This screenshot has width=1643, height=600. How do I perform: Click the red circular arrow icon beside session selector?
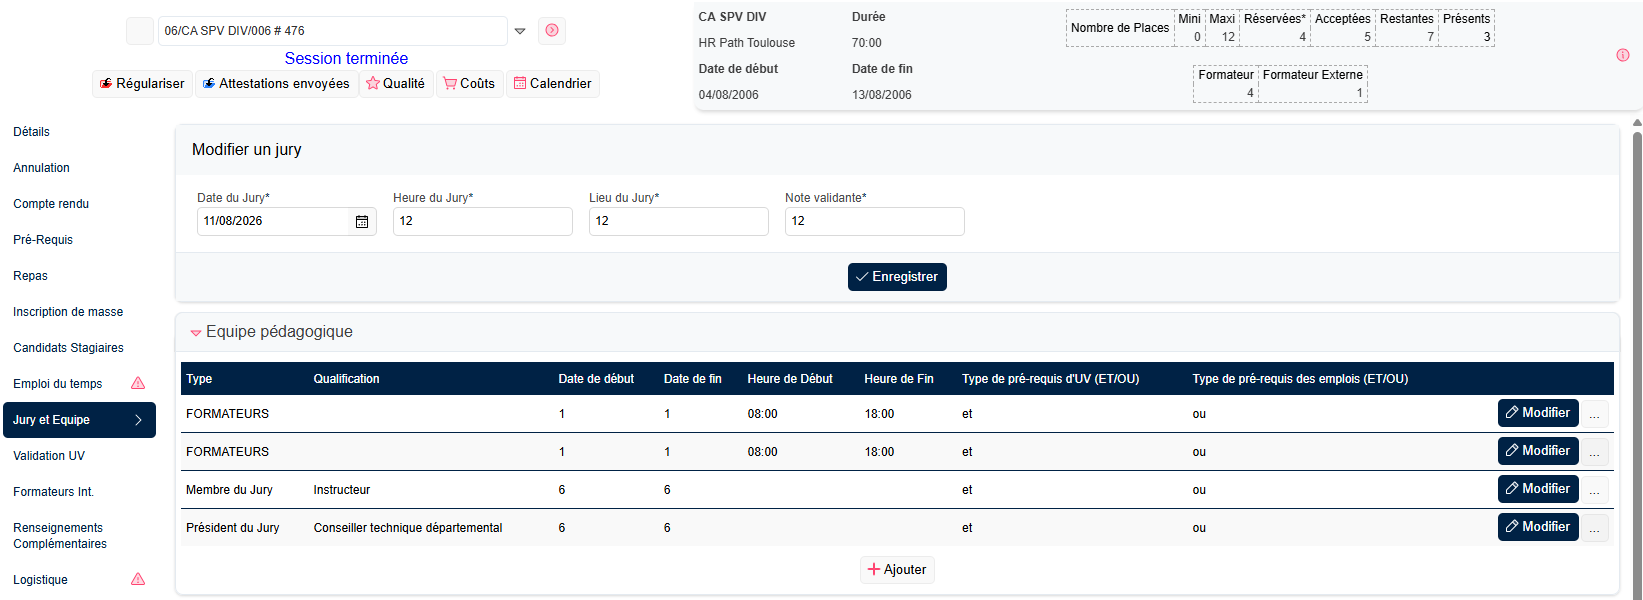[552, 31]
